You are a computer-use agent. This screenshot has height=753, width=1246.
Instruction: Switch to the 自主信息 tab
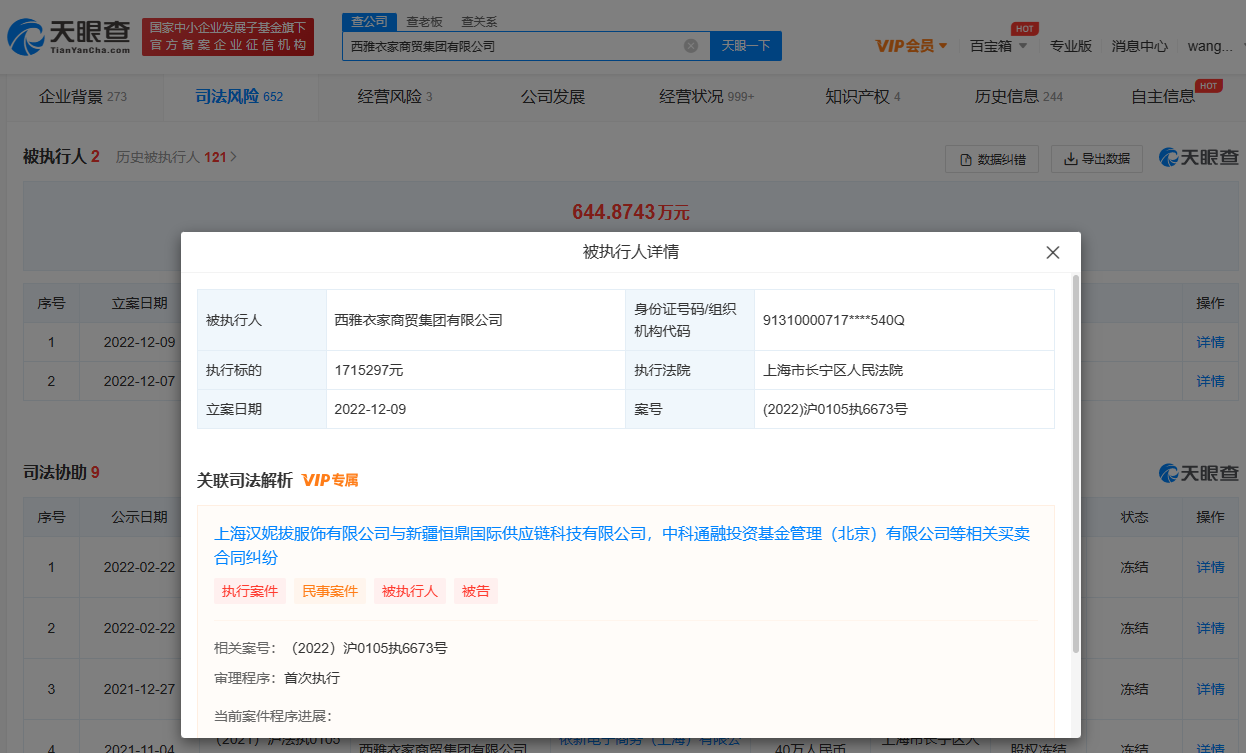[x=1163, y=97]
